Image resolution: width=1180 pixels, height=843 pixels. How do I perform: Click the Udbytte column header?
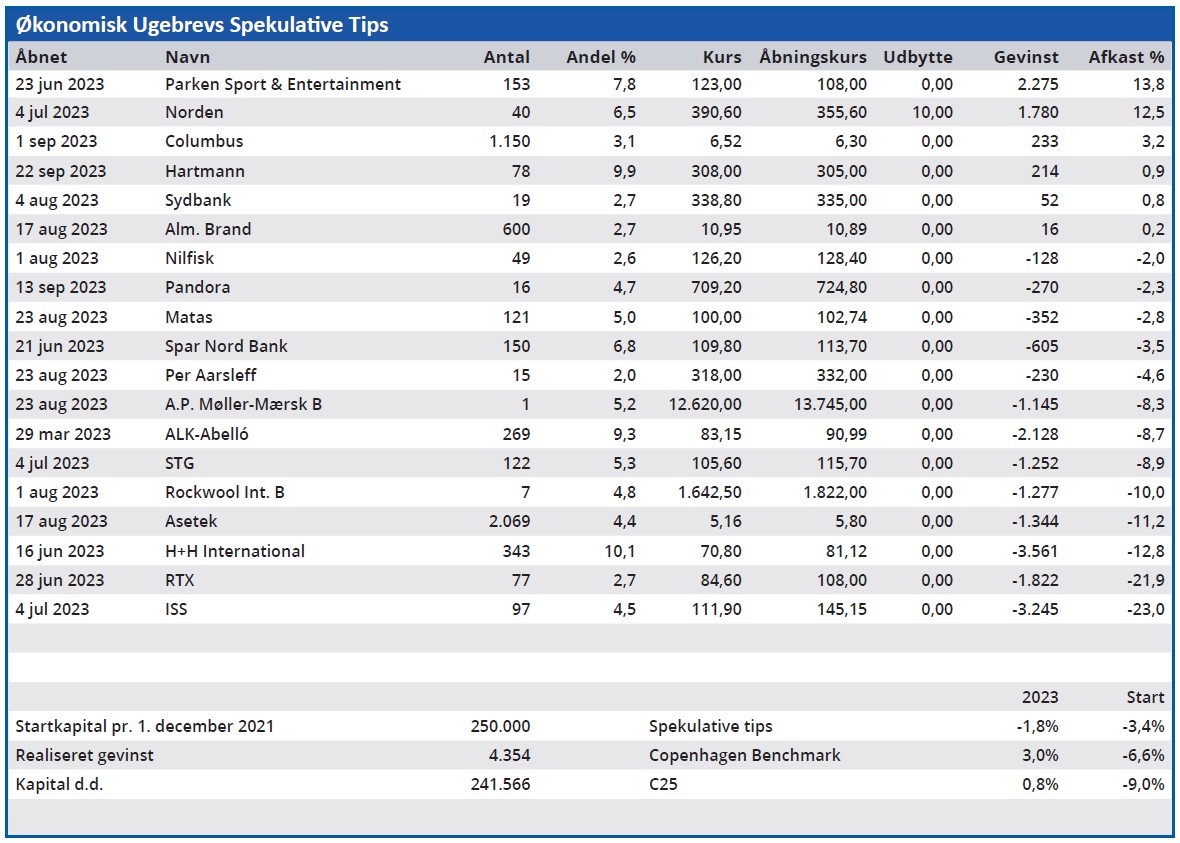click(x=919, y=57)
